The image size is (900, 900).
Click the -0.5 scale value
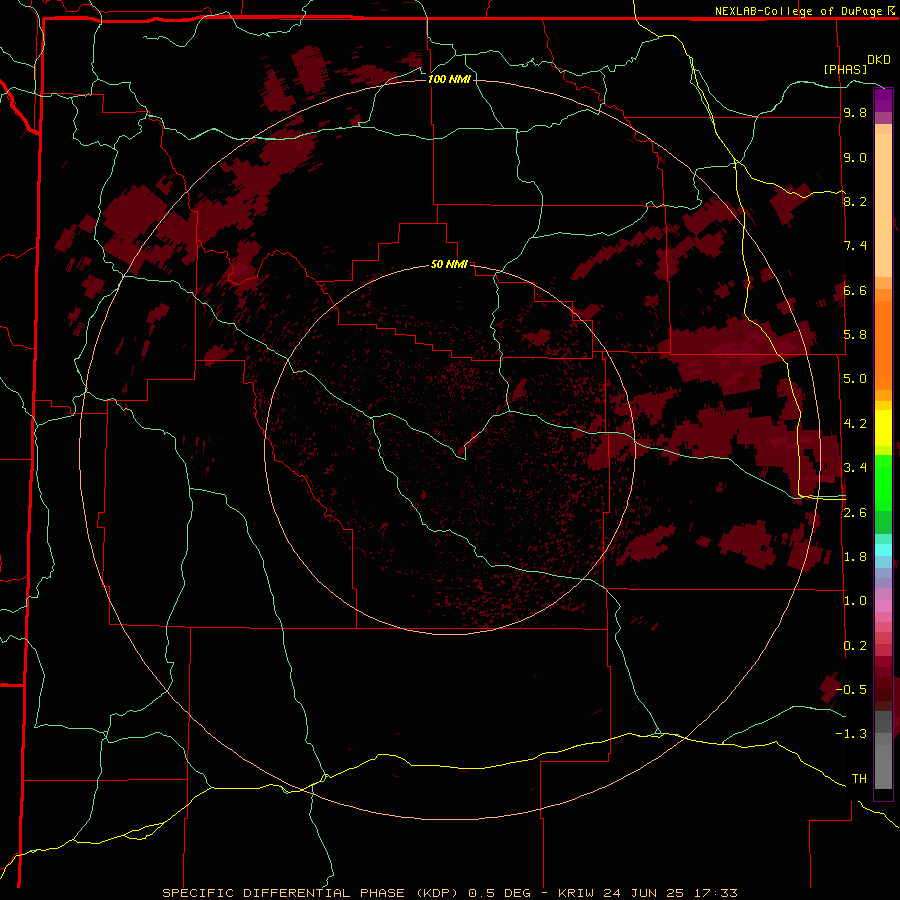(851, 689)
